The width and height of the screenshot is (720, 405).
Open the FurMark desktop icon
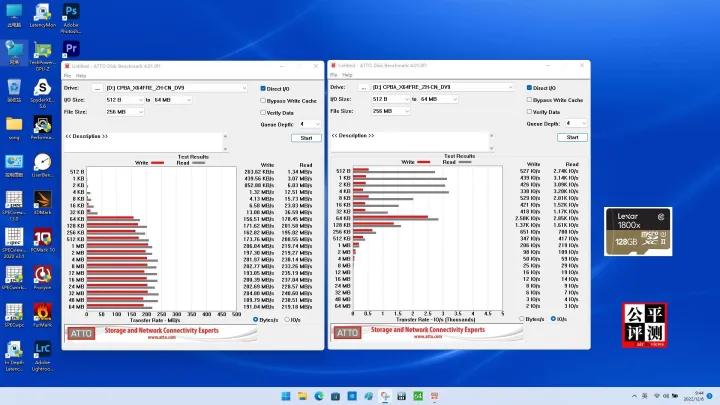tap(42, 315)
